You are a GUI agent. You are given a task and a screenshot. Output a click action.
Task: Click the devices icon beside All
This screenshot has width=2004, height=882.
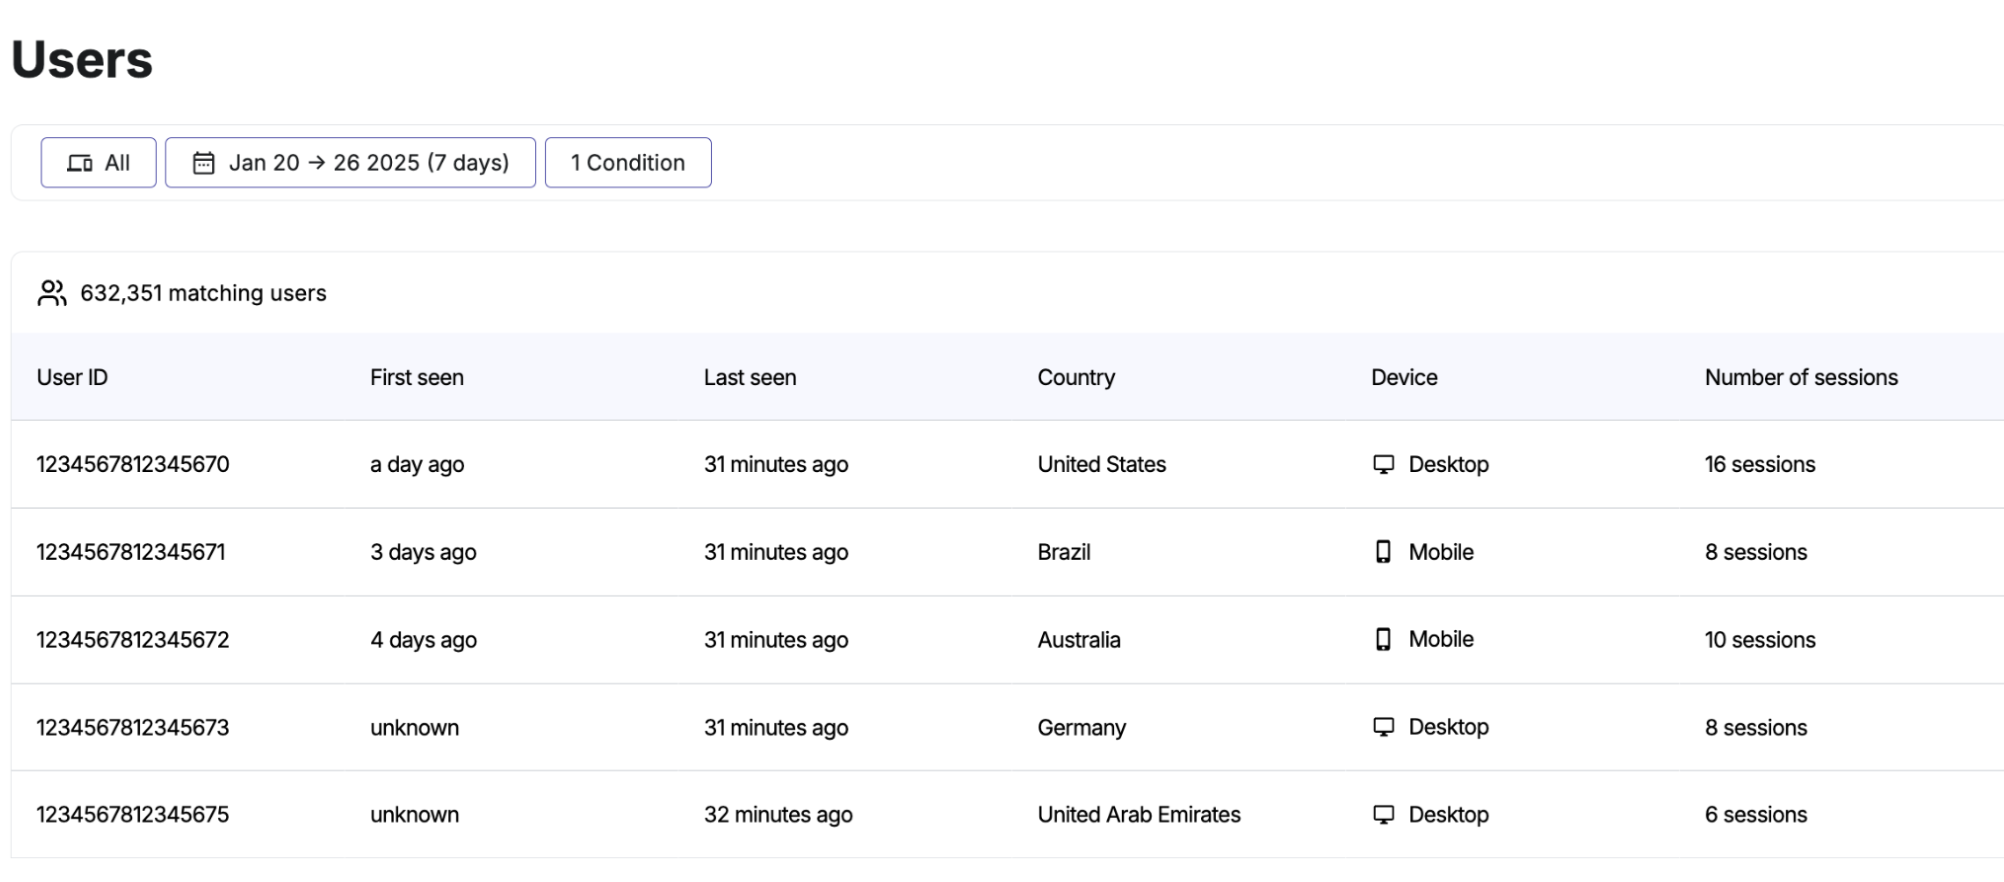point(80,163)
